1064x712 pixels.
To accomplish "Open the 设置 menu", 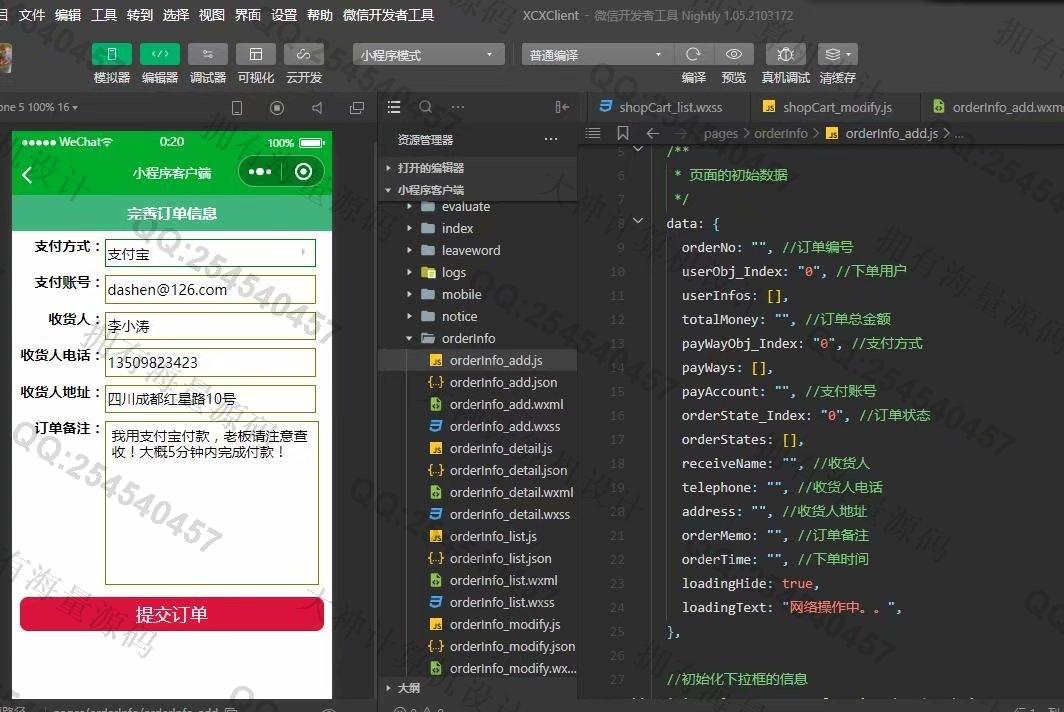I will [x=284, y=15].
